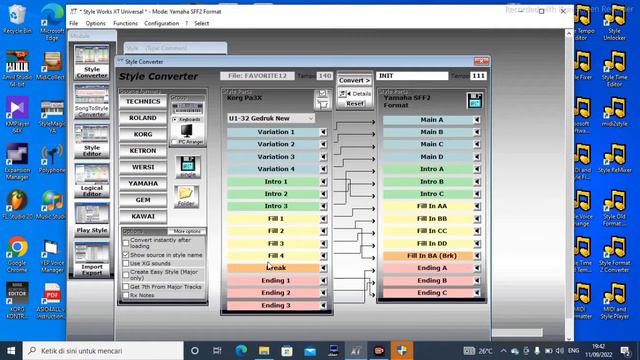
Task: Open the Style Editor module
Action: [92, 141]
